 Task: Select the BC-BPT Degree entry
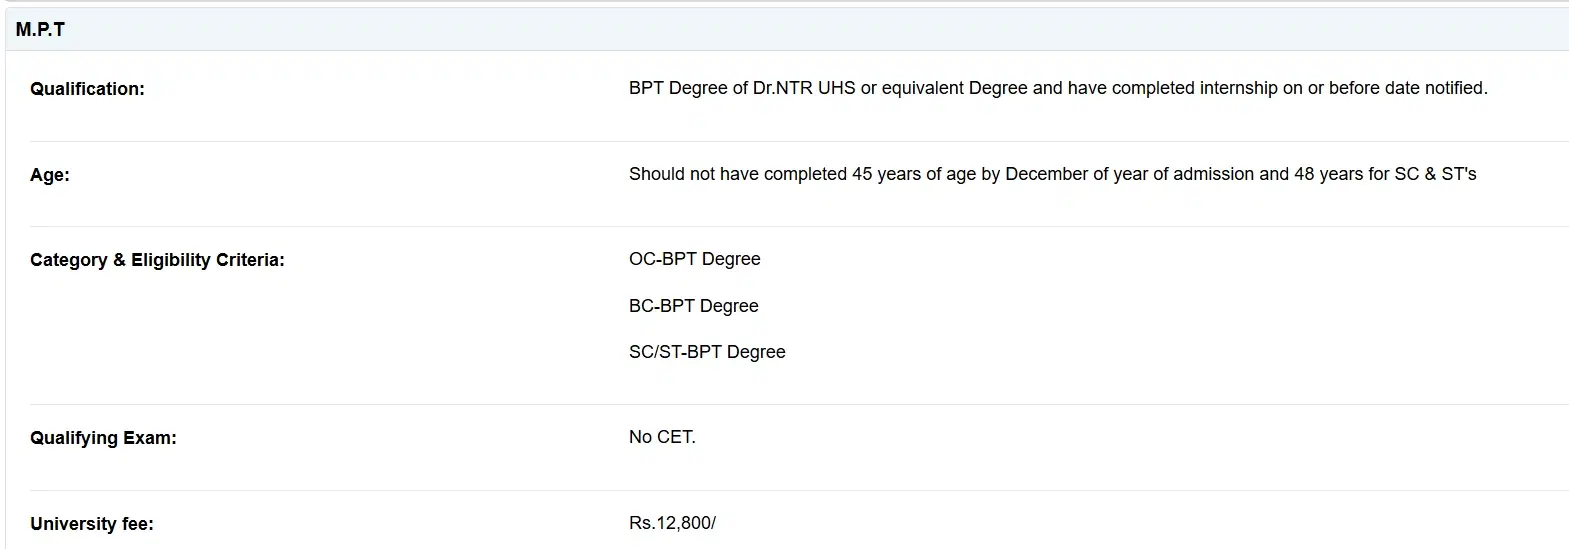tap(693, 306)
